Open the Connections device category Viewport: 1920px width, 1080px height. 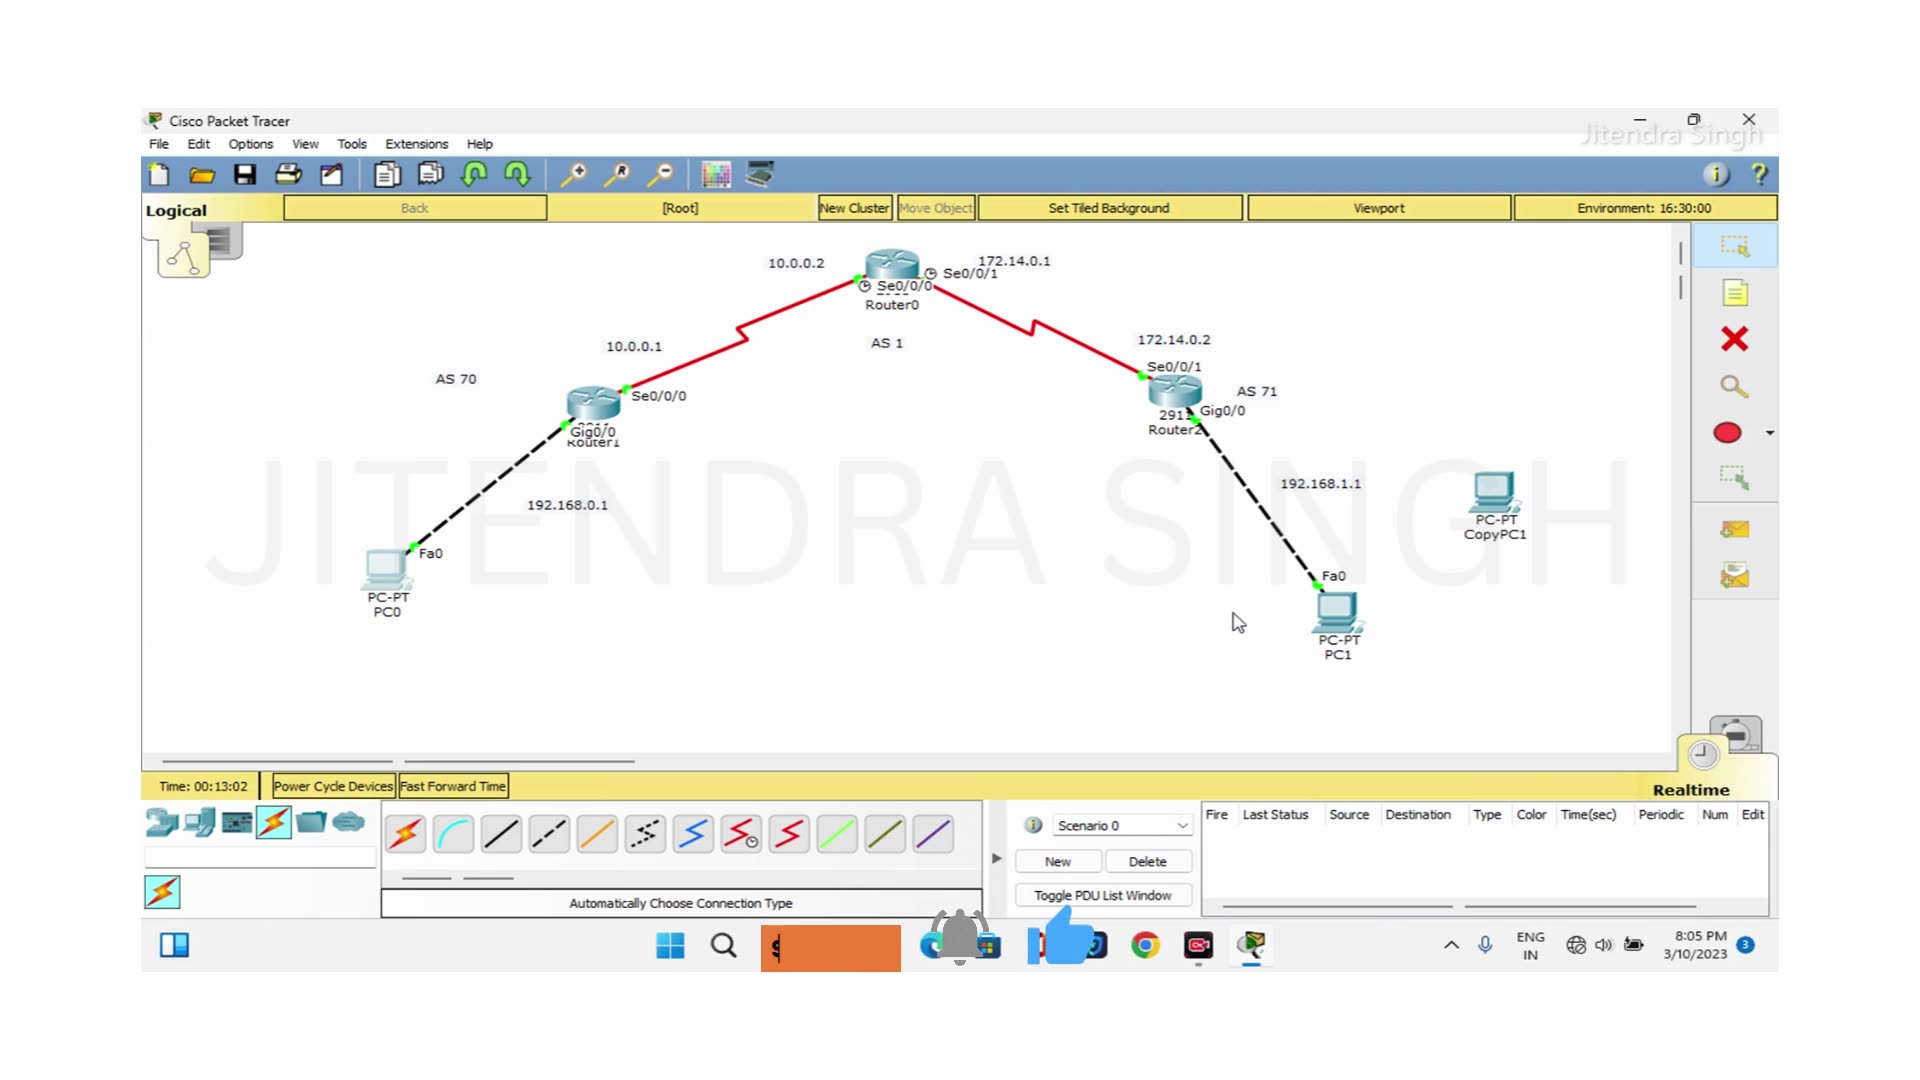(x=273, y=822)
